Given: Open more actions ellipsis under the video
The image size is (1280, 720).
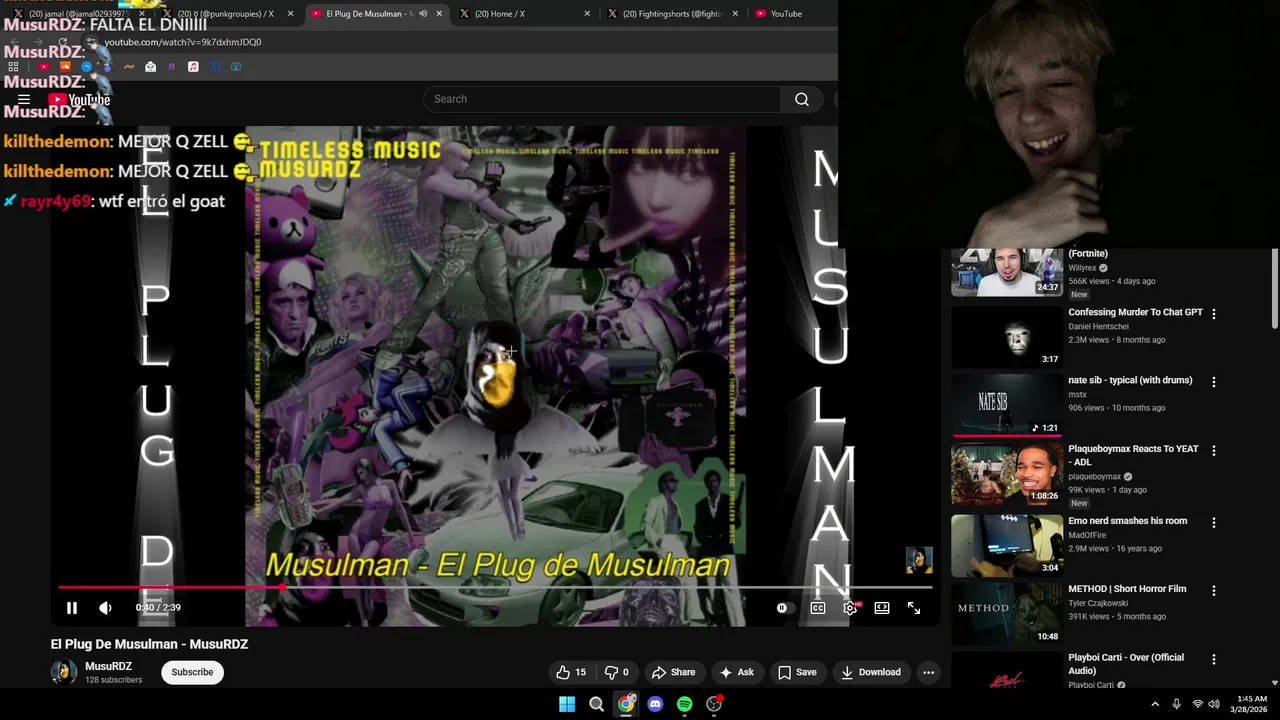Looking at the screenshot, I should (x=928, y=672).
